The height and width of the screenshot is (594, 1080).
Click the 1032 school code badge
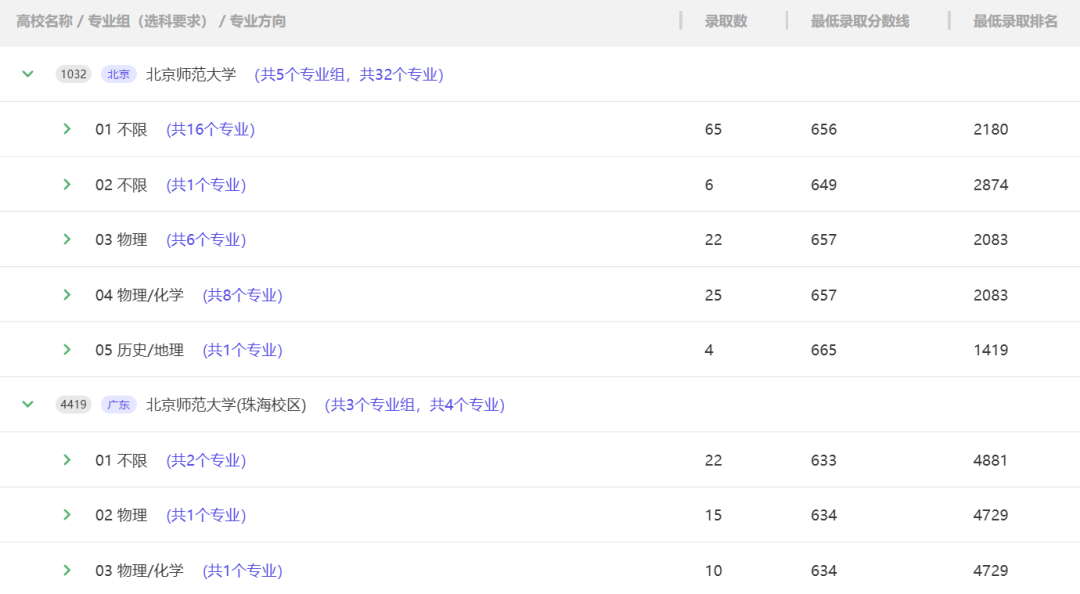tap(73, 74)
